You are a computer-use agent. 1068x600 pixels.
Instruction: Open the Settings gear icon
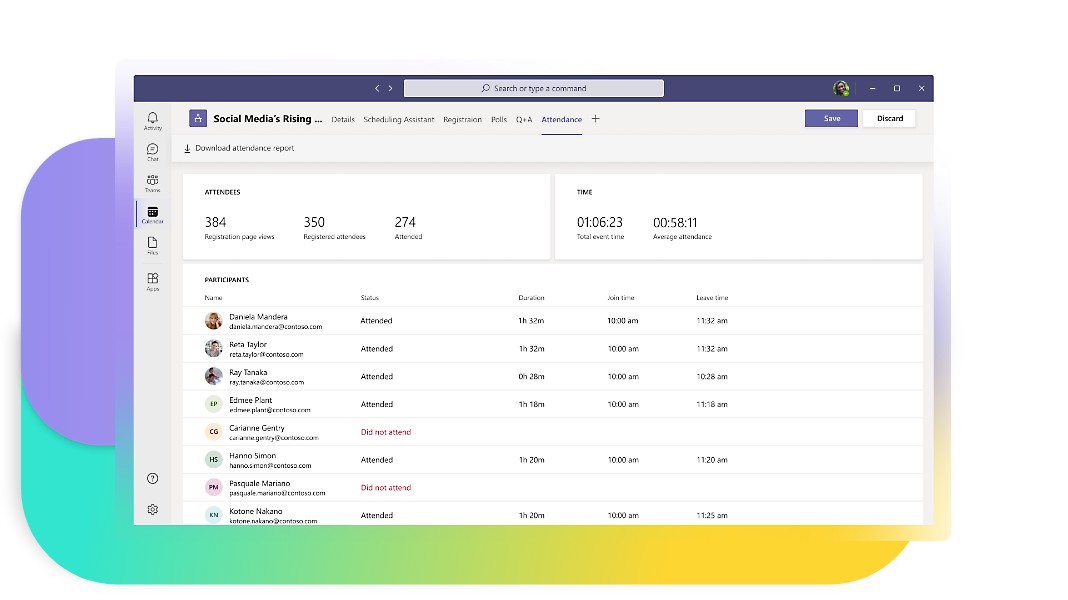(x=152, y=509)
